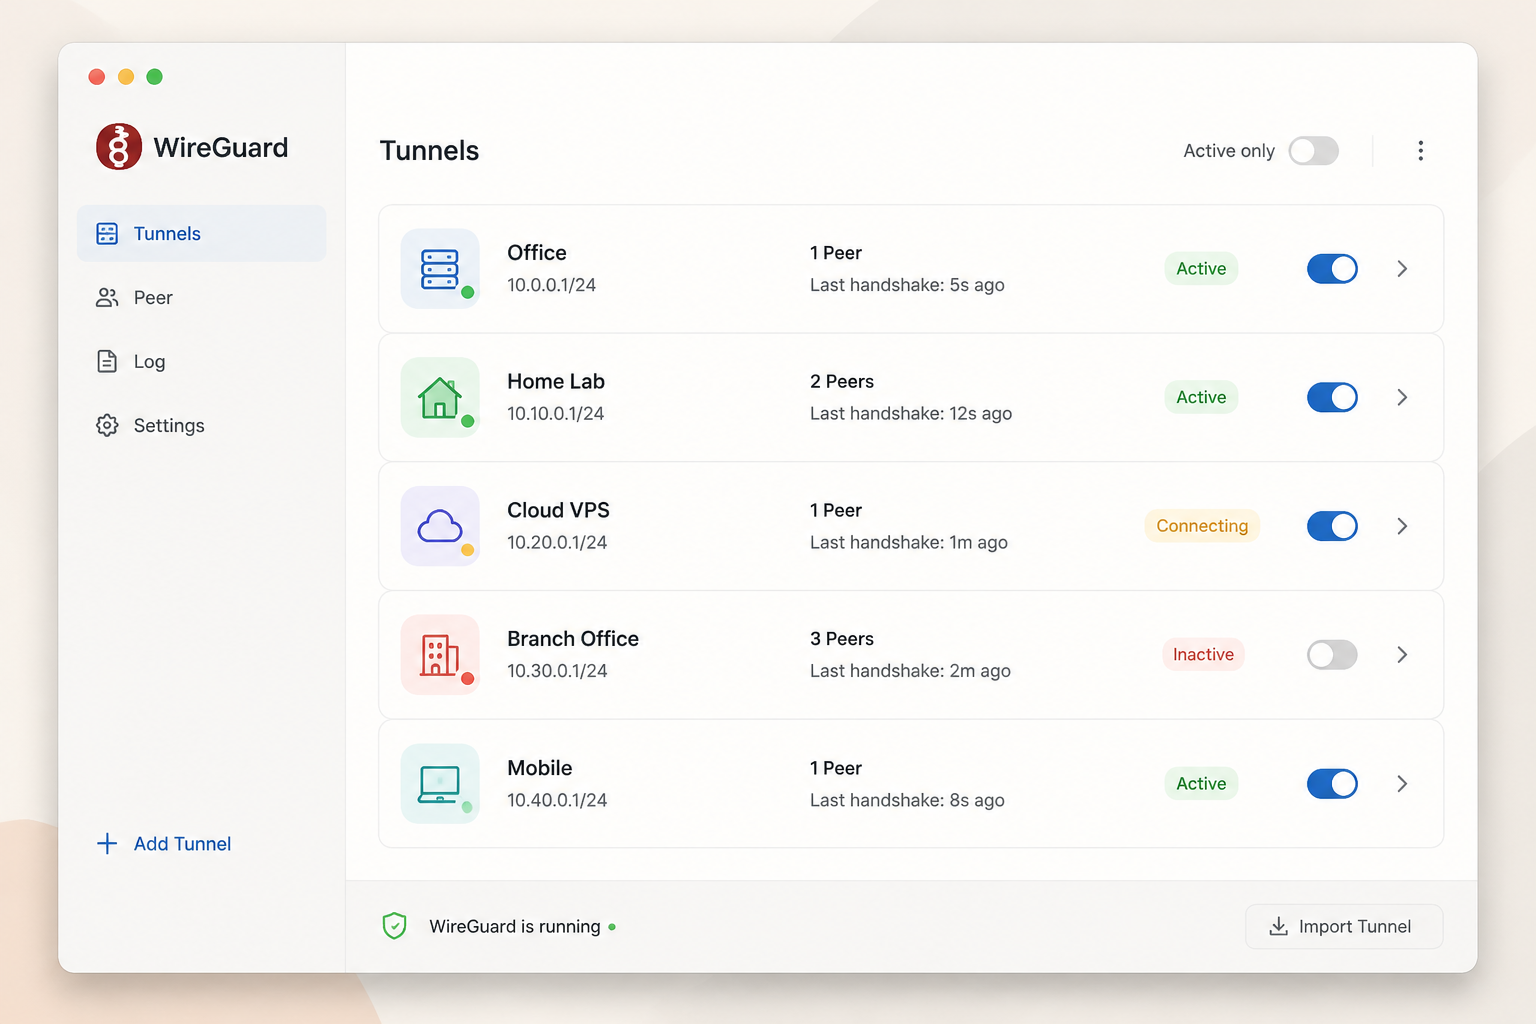Open the three-dot more options menu

coord(1420,151)
